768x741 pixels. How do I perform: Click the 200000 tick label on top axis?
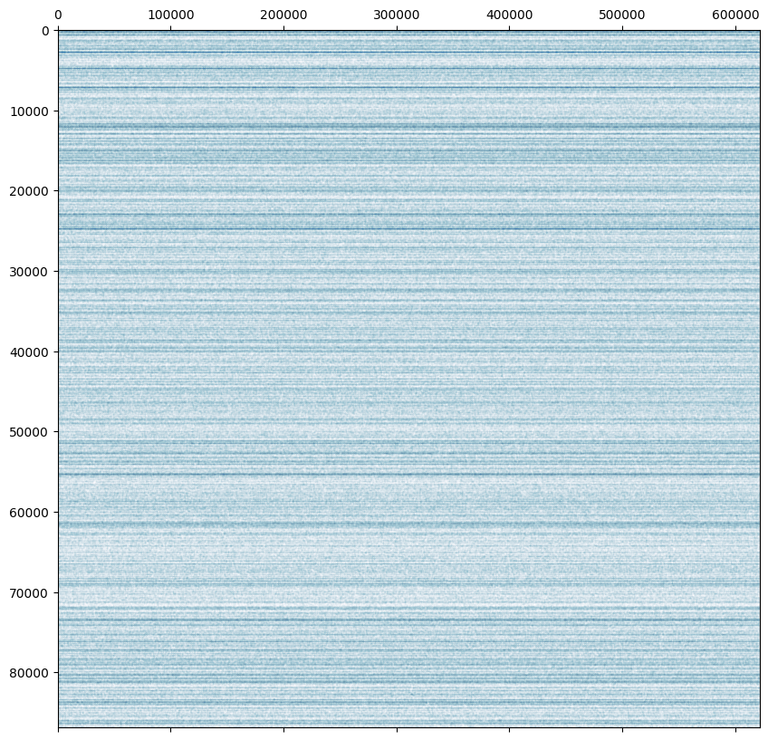pyautogui.click(x=284, y=15)
